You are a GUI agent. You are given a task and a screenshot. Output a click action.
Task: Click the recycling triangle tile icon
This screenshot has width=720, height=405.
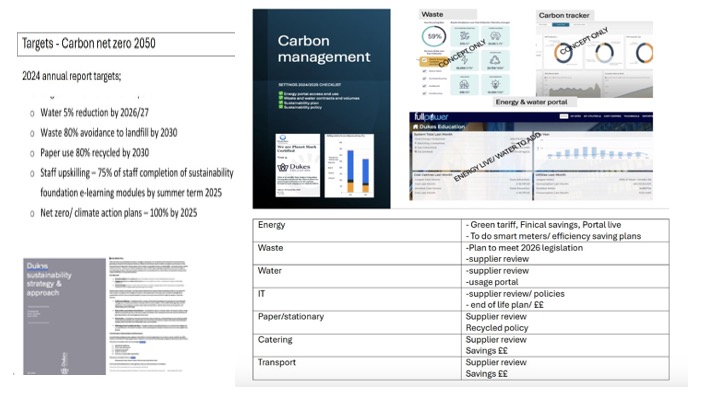(x=495, y=60)
